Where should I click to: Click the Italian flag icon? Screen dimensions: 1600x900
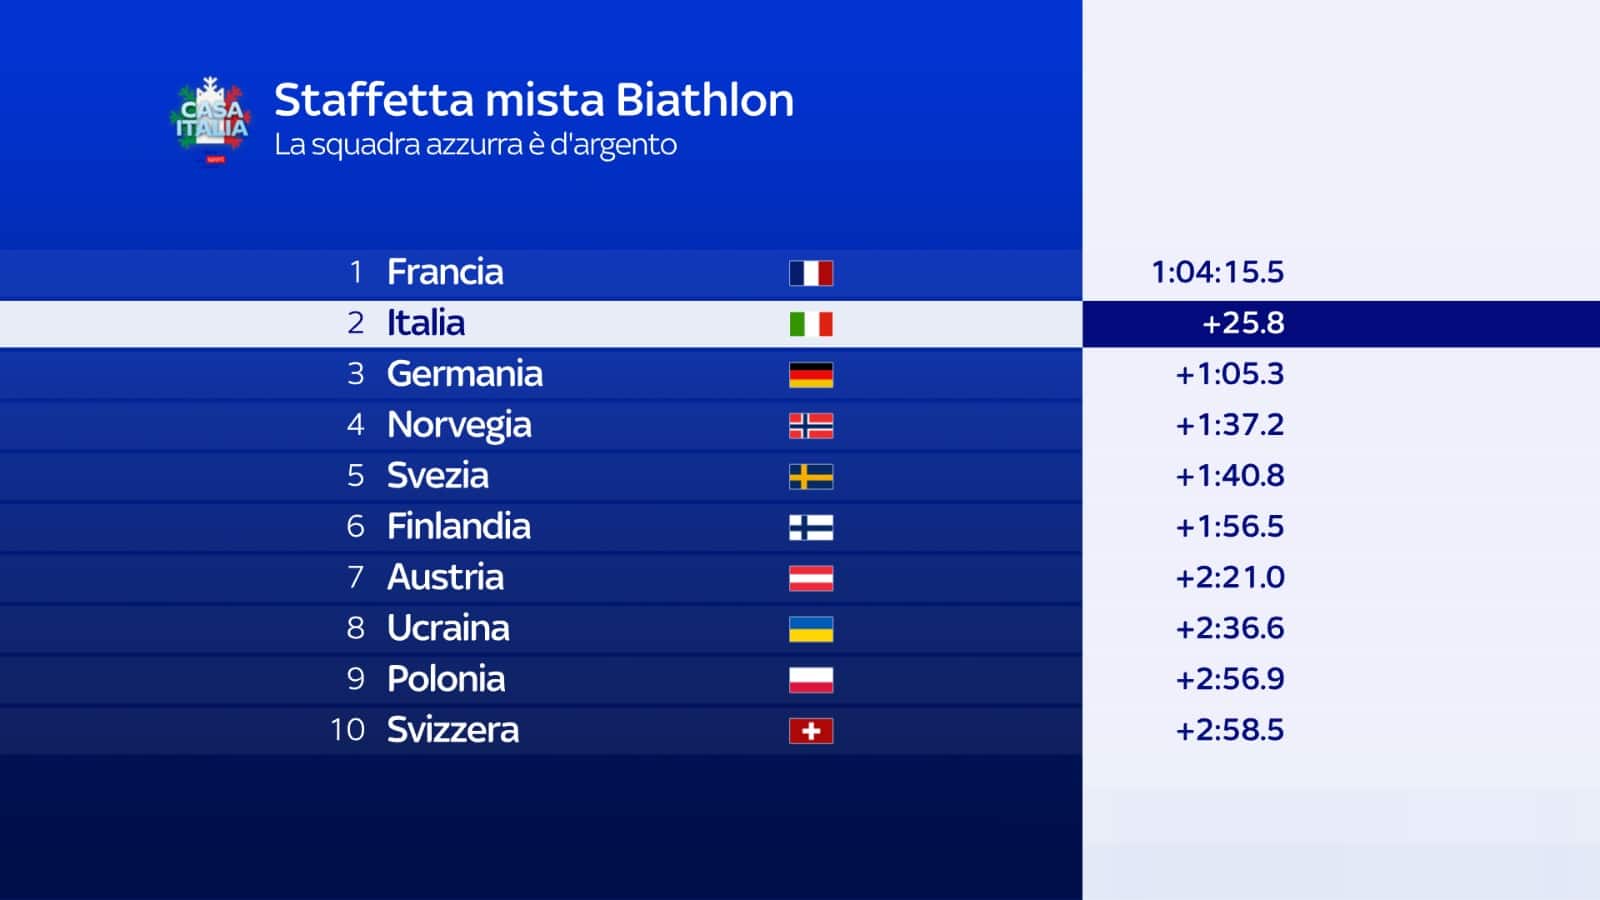tap(810, 324)
